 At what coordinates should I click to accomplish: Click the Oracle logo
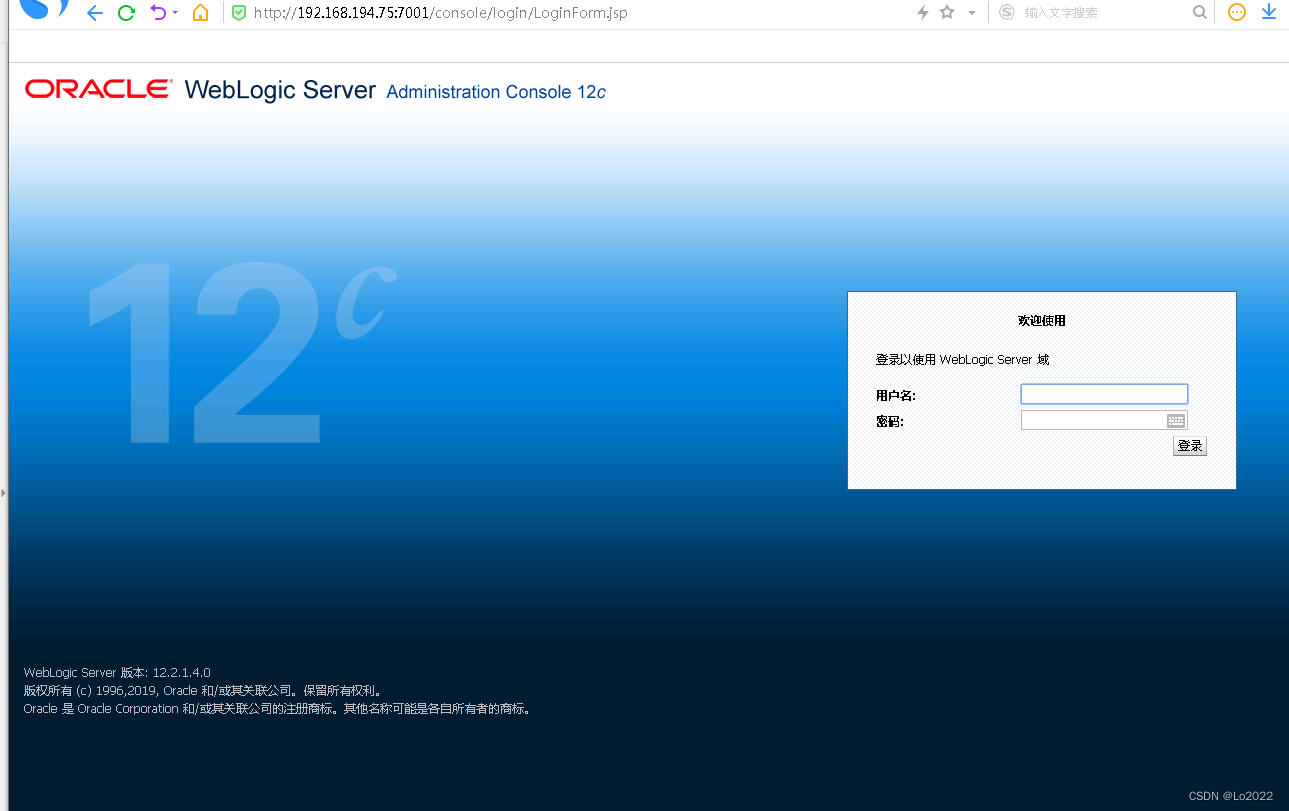click(x=99, y=89)
